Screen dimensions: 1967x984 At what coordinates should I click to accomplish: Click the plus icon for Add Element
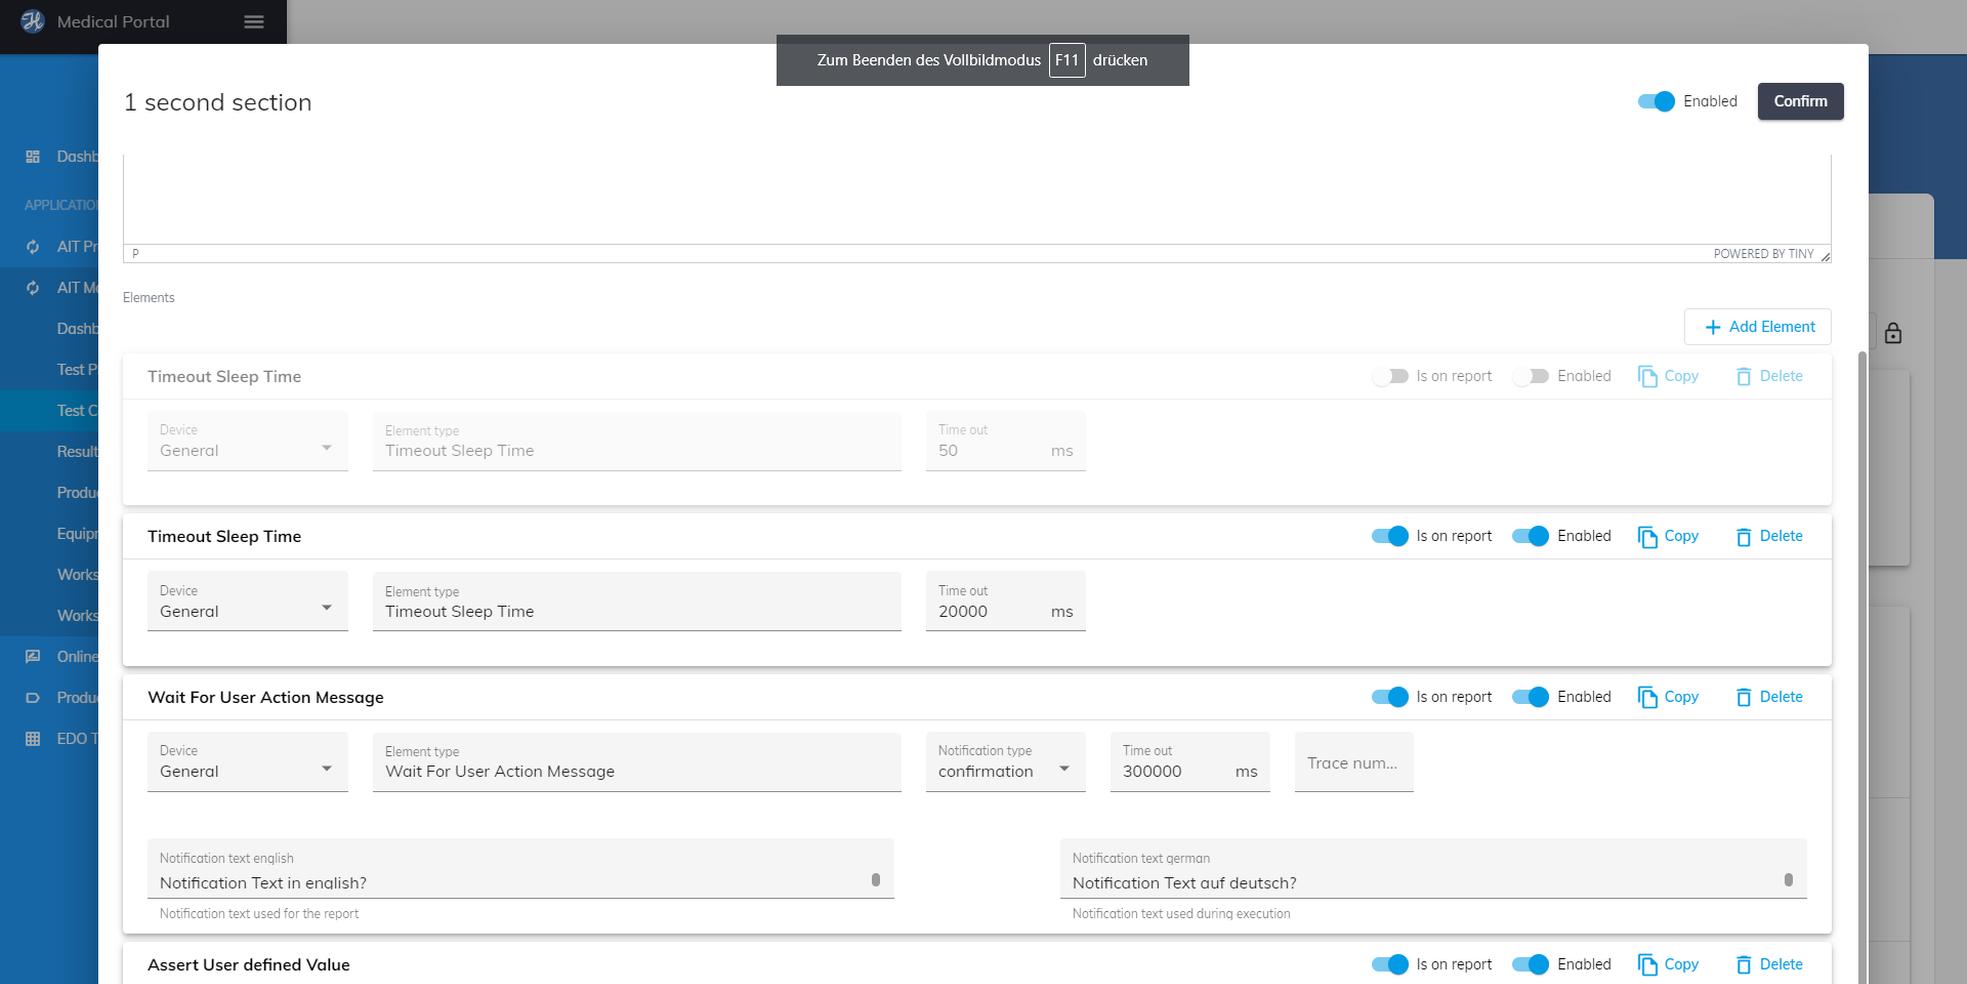pos(1712,327)
